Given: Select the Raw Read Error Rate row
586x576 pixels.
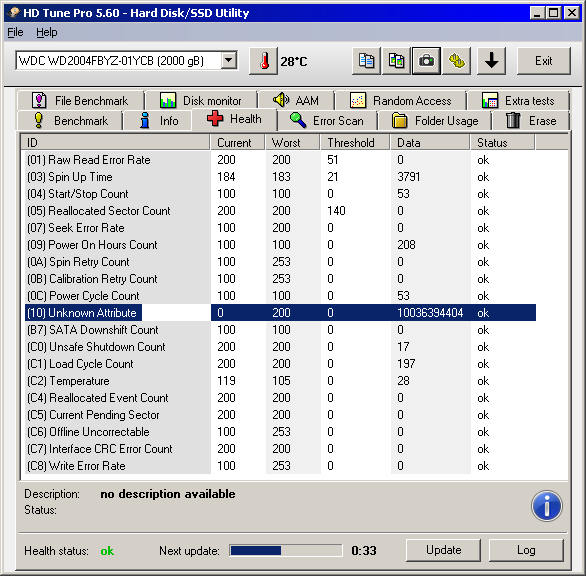Looking at the screenshot, I should (x=280, y=160).
